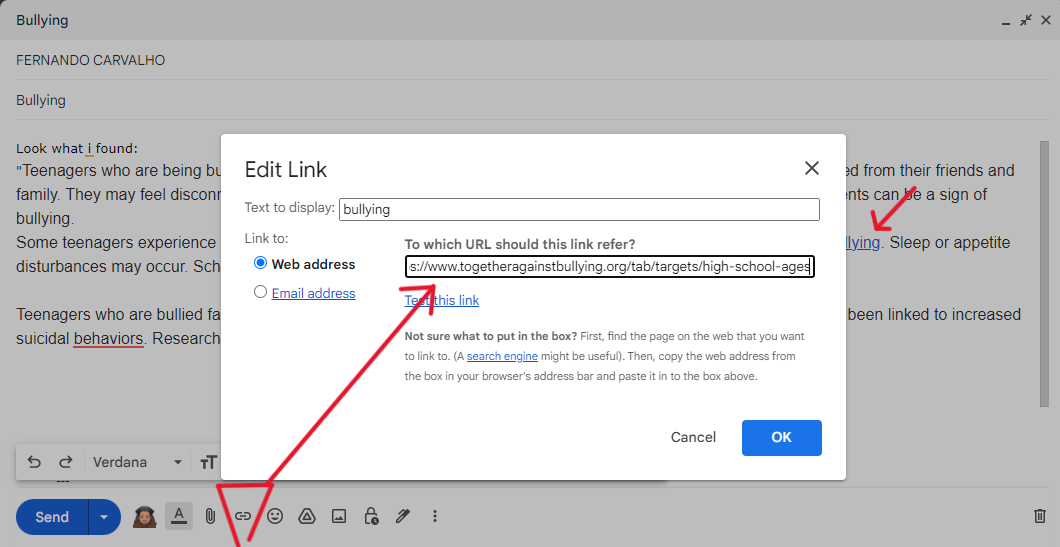Viewport: 1060px width, 547px height.
Task: Toggle formatting options 'A' icon
Action: point(178,517)
